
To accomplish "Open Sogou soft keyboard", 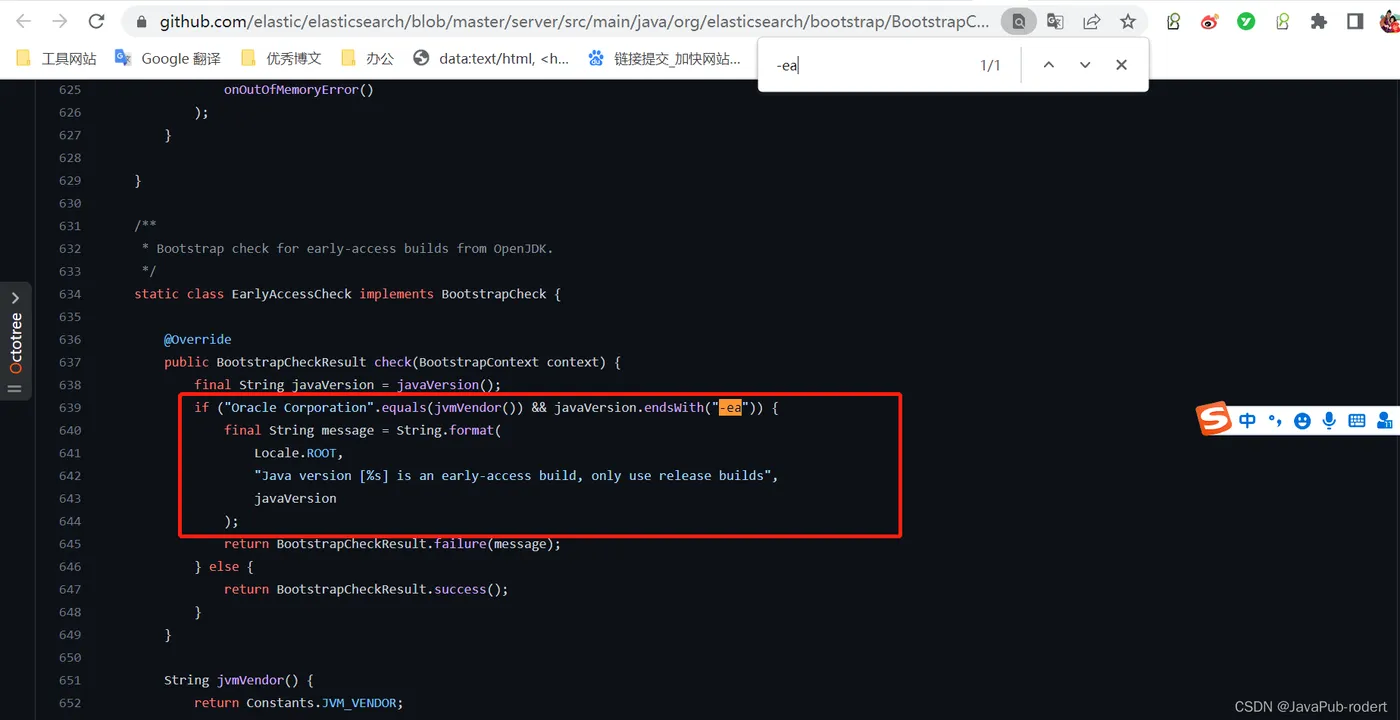I will tap(1357, 421).
